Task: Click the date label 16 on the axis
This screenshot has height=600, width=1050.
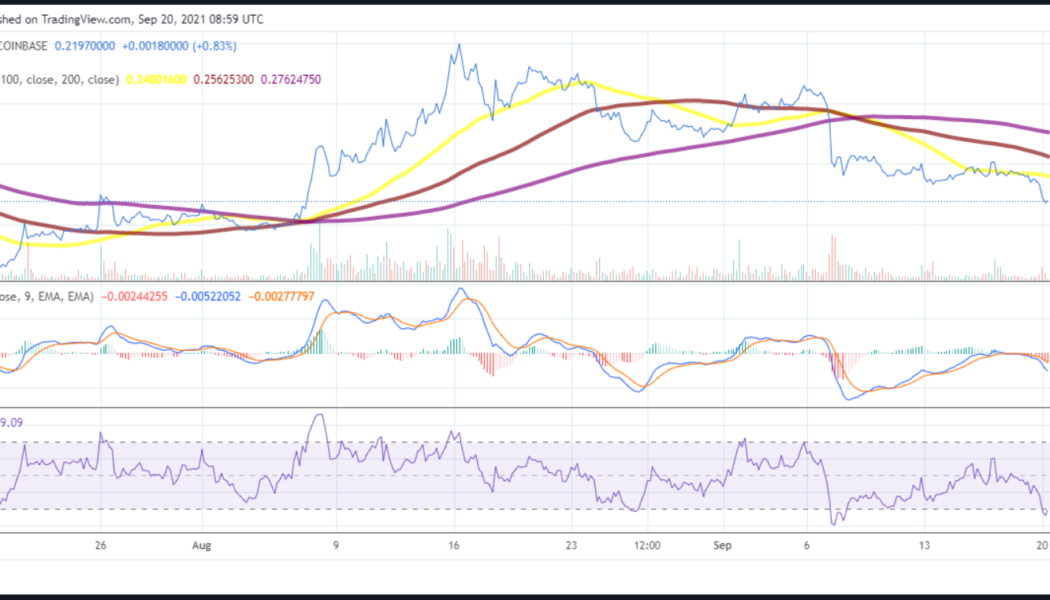Action: [x=453, y=546]
